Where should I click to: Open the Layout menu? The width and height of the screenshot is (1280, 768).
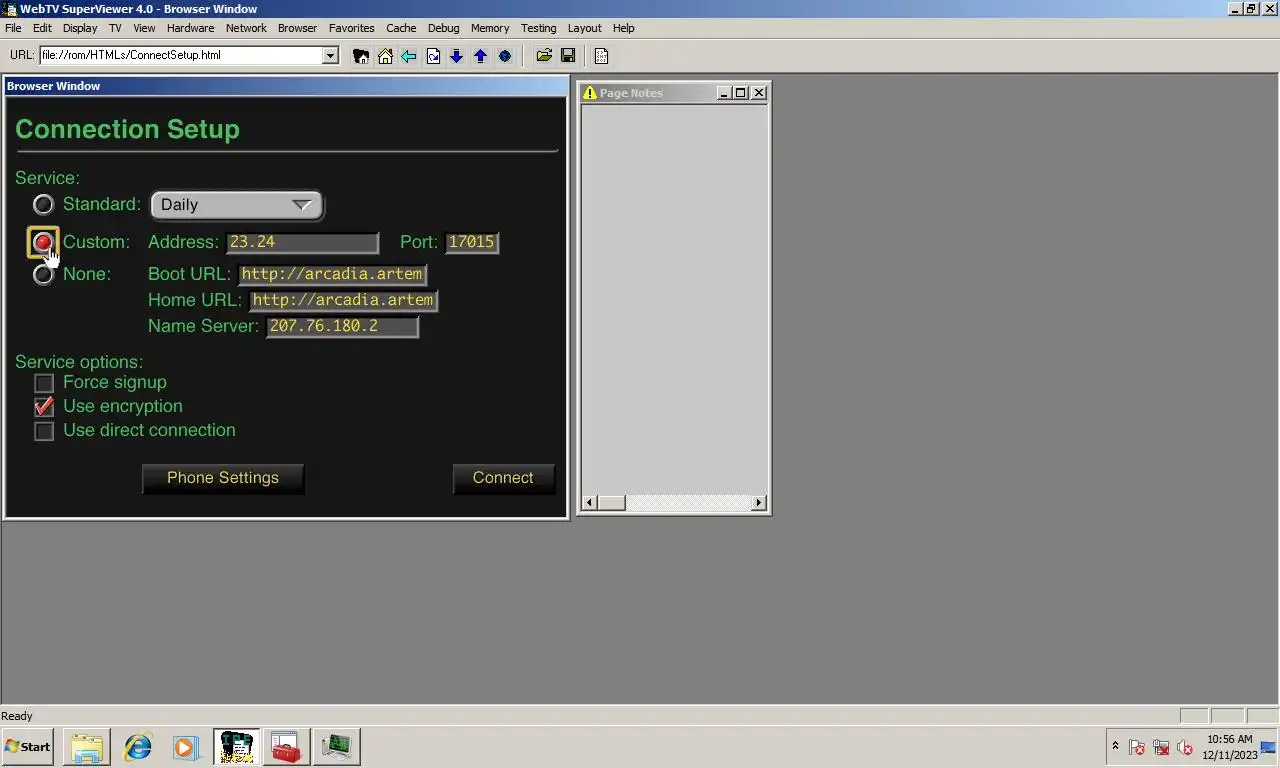[584, 28]
